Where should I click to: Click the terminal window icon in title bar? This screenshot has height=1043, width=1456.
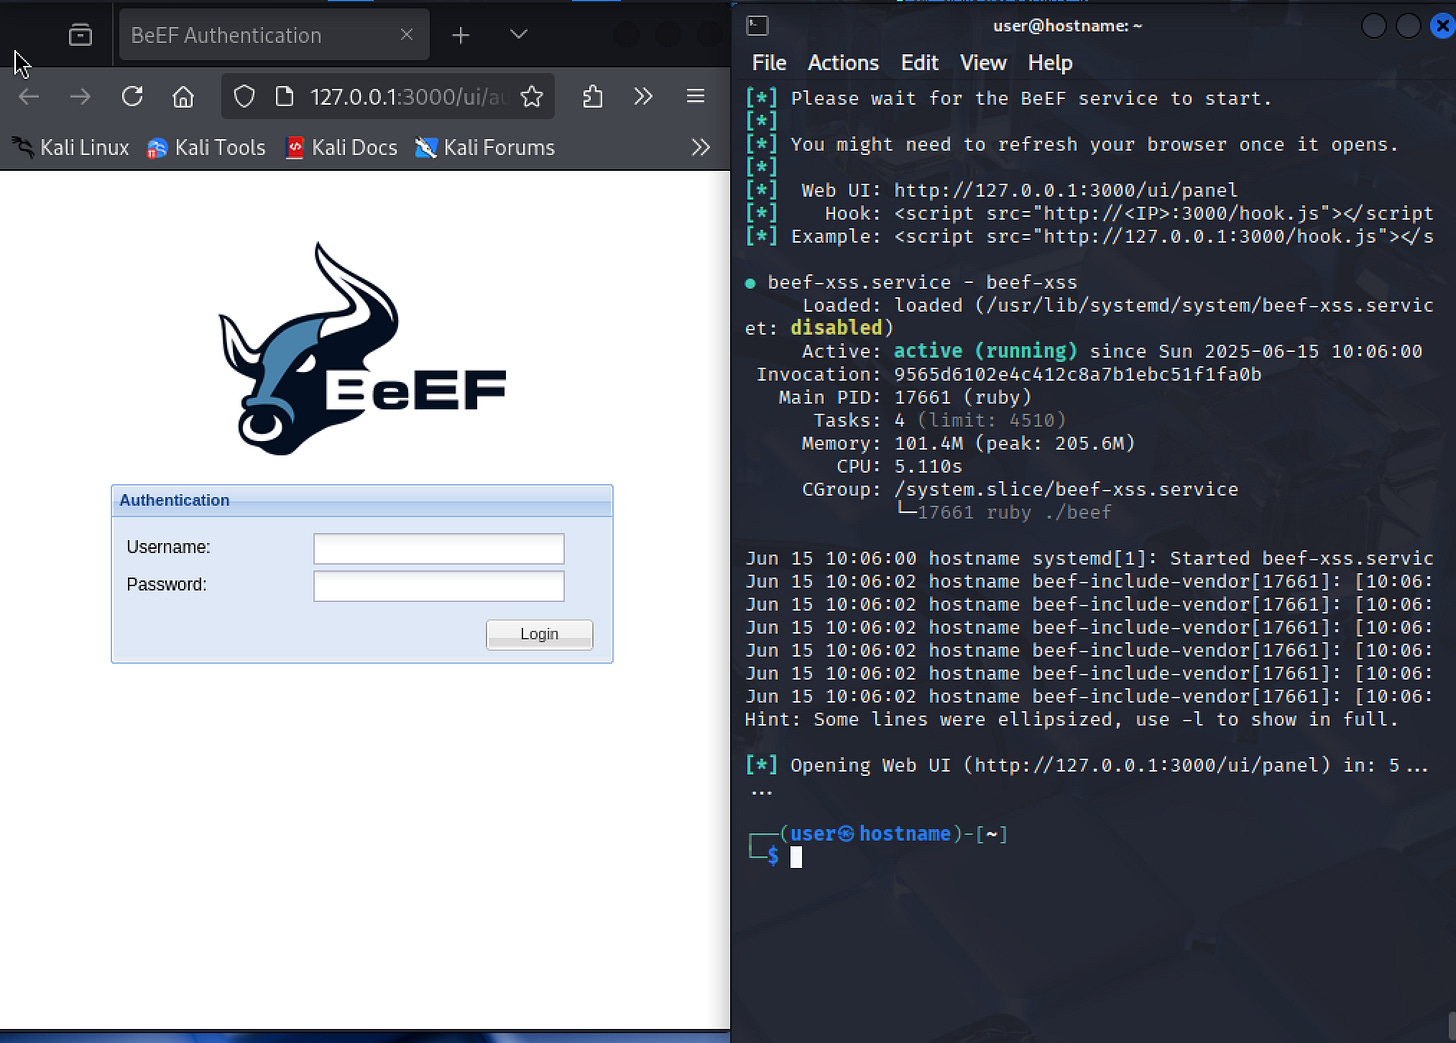(x=757, y=26)
